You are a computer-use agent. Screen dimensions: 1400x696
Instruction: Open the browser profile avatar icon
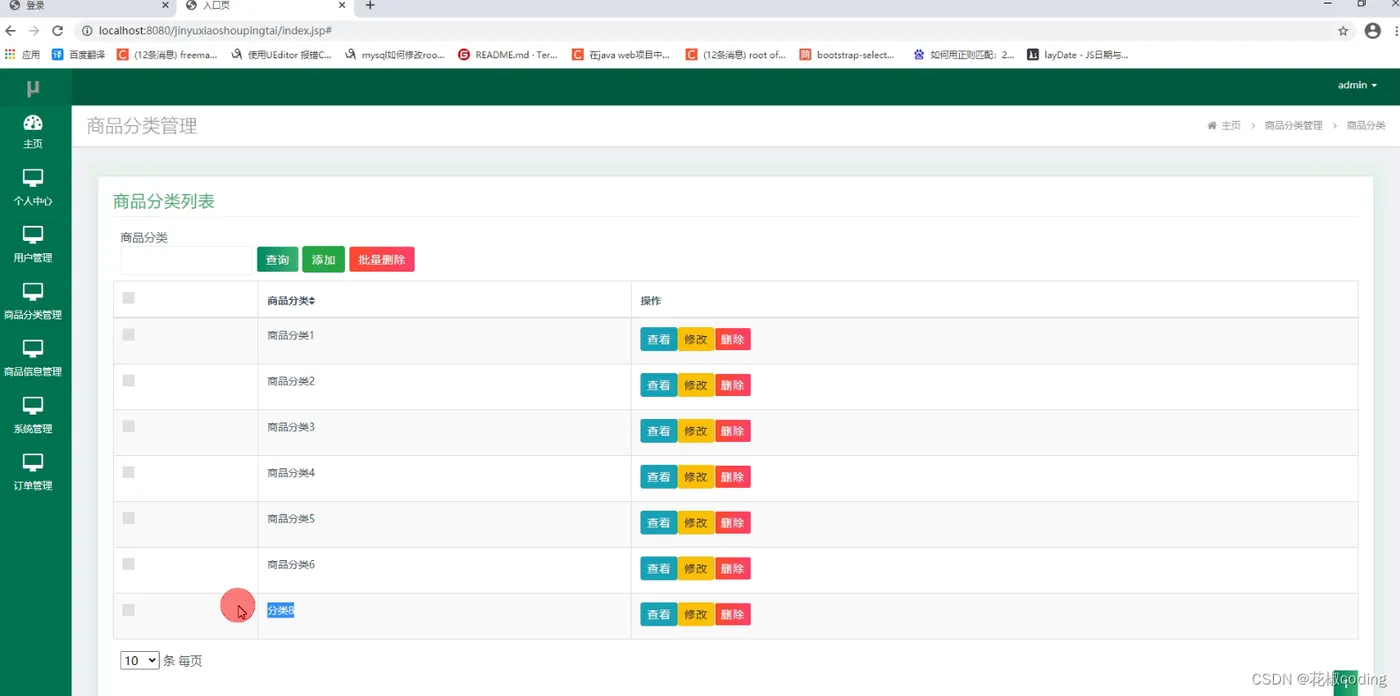1372,31
